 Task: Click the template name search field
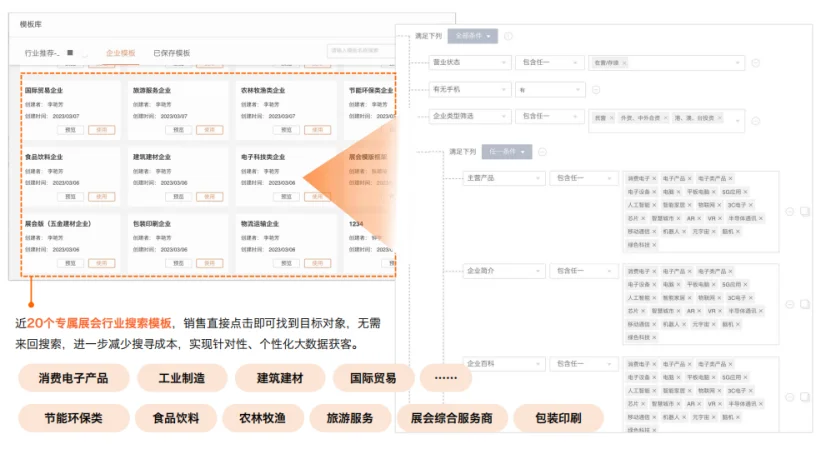click(361, 51)
